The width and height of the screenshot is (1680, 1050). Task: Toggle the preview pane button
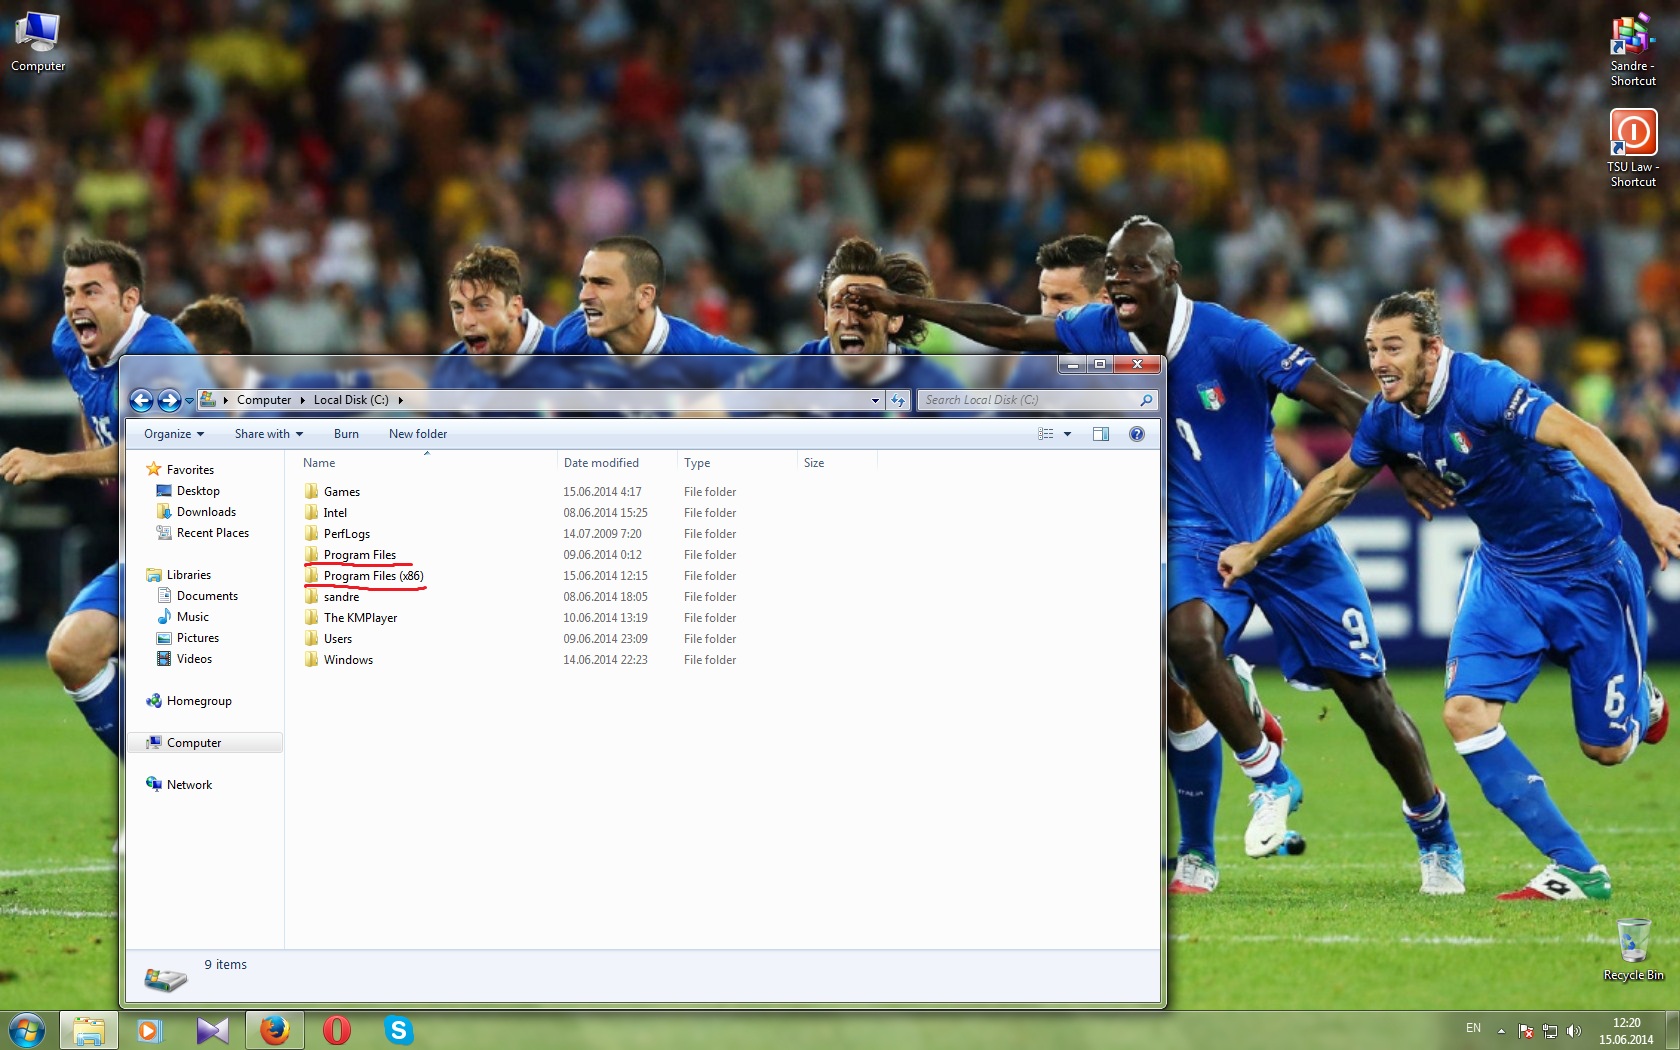coord(1101,434)
